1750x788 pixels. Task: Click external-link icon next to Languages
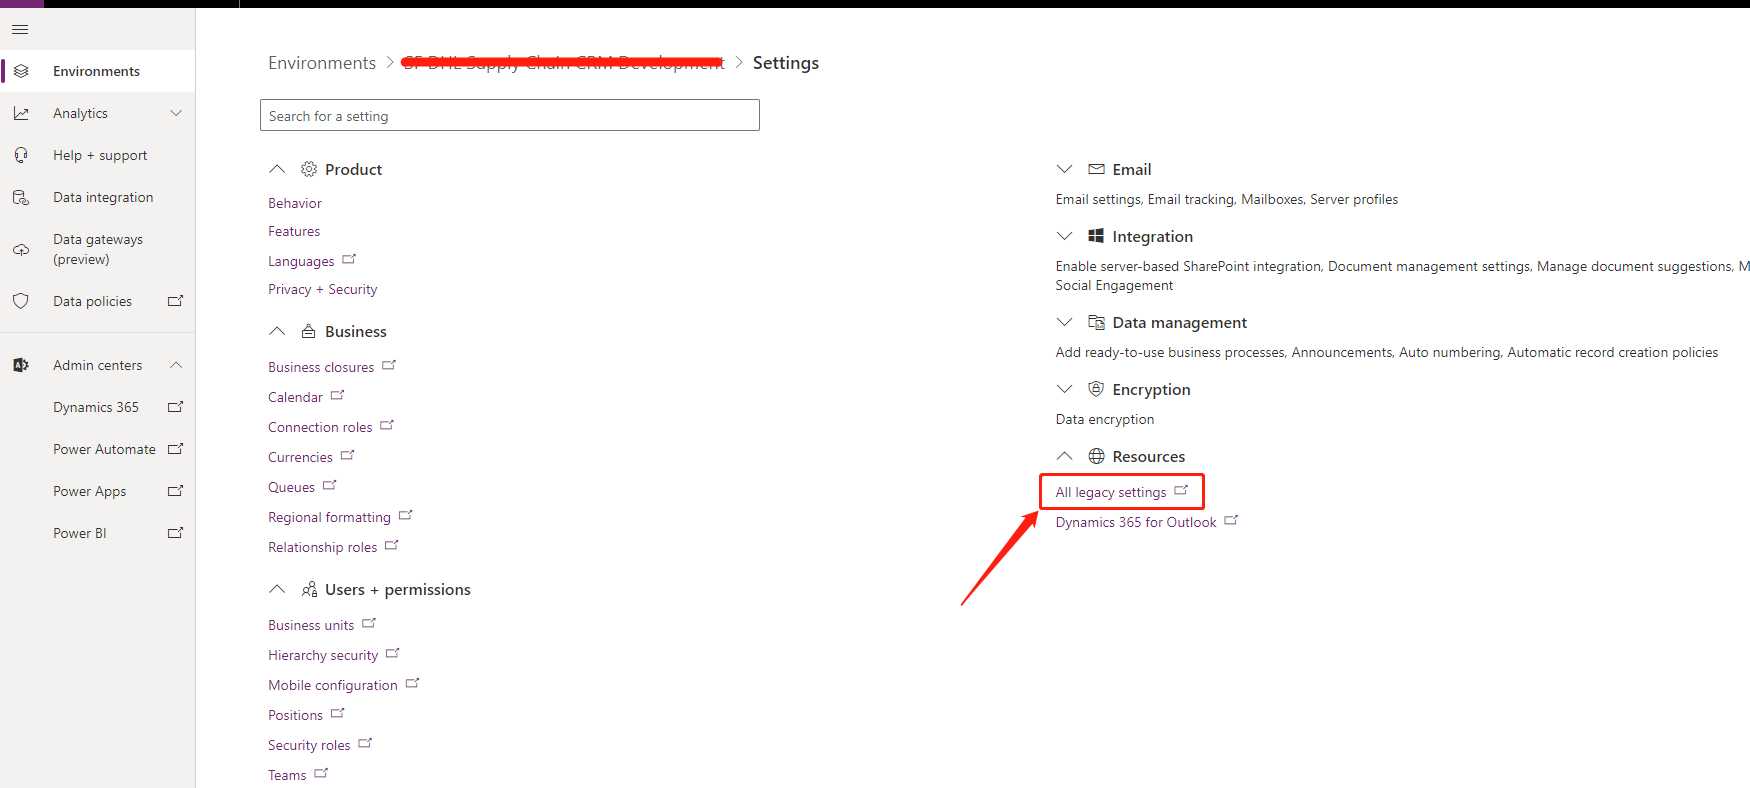click(x=349, y=259)
